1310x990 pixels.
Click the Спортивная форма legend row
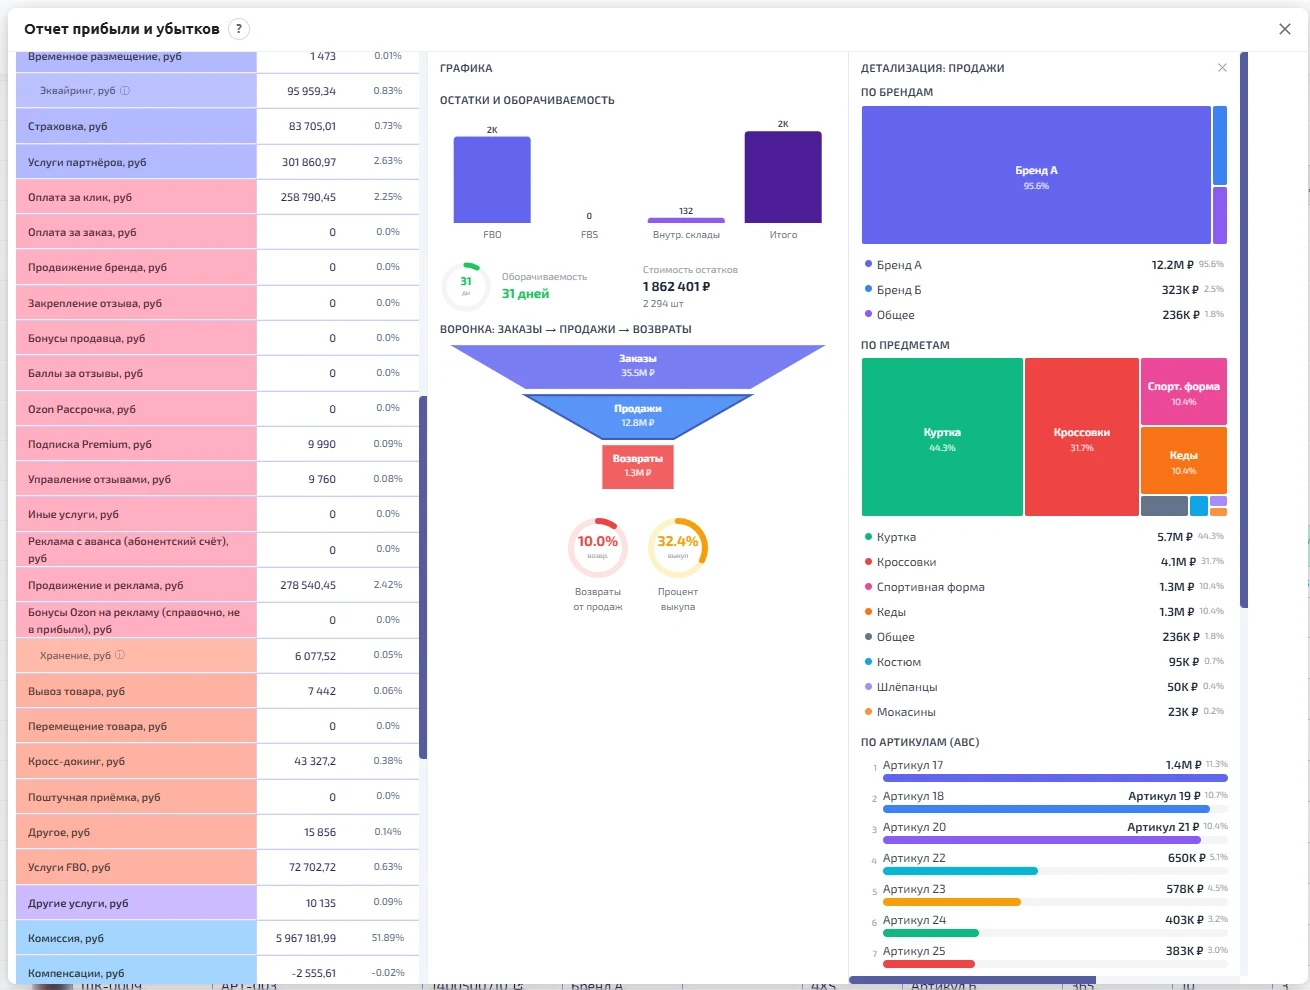click(1044, 587)
